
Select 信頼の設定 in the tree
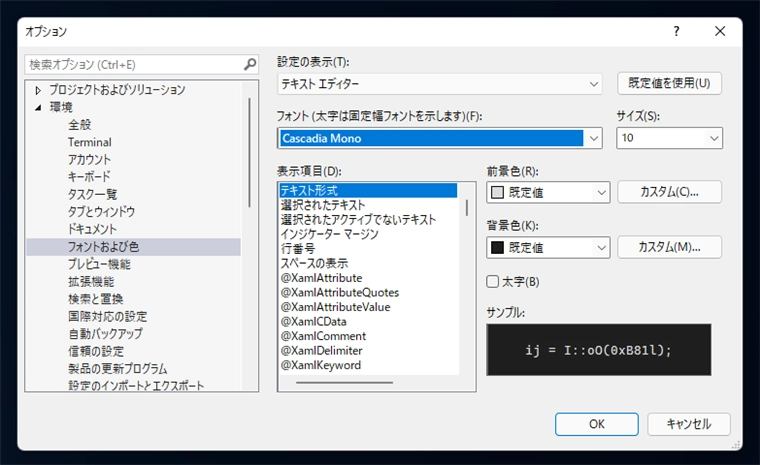96,352
